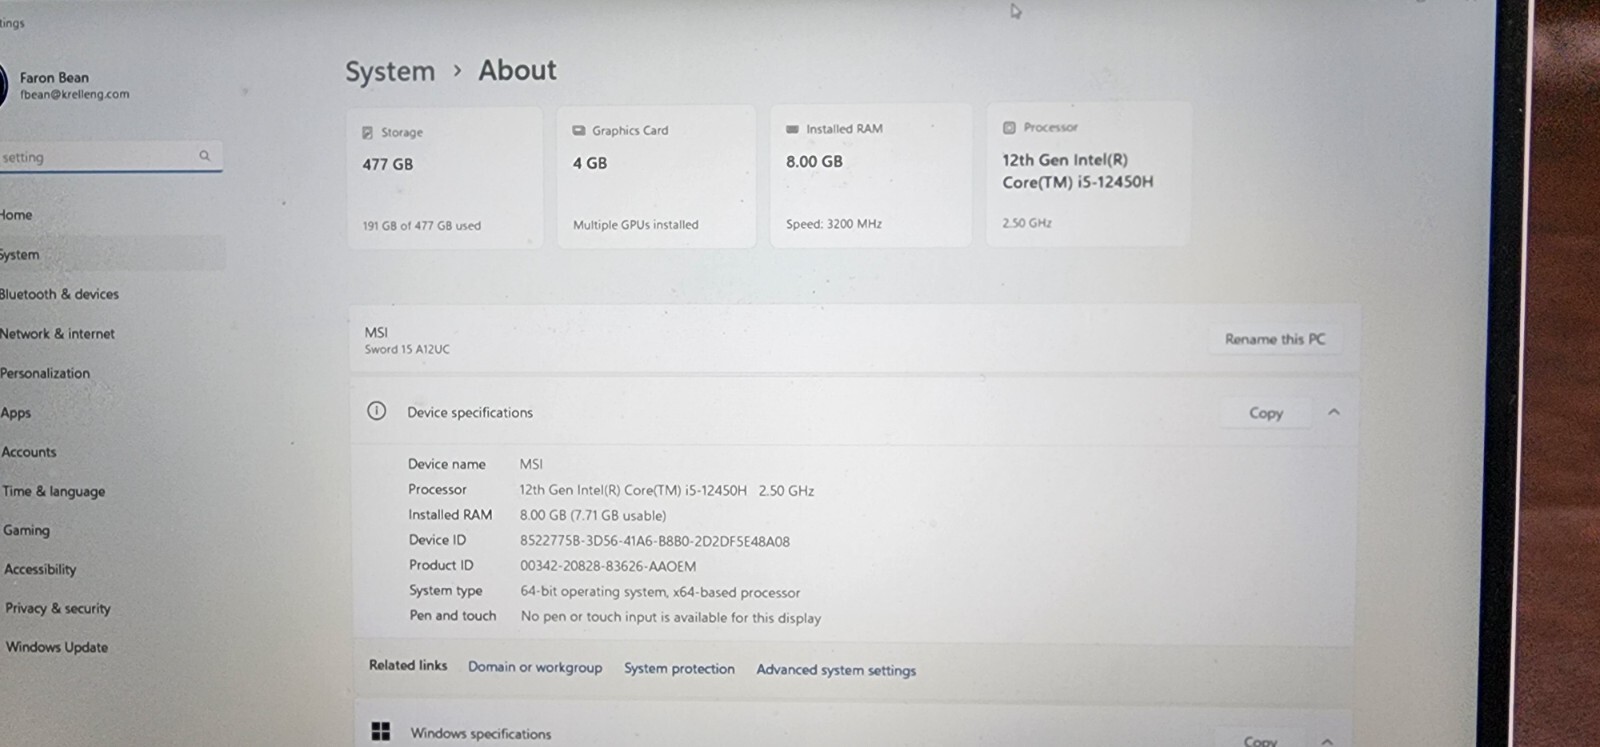Click the About page heading

(517, 70)
